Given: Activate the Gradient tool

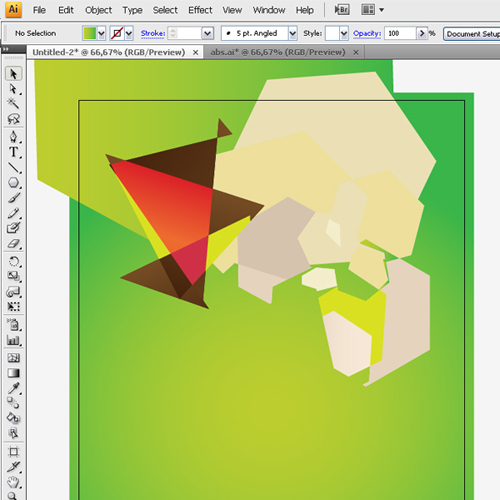Looking at the screenshot, I should [13, 373].
